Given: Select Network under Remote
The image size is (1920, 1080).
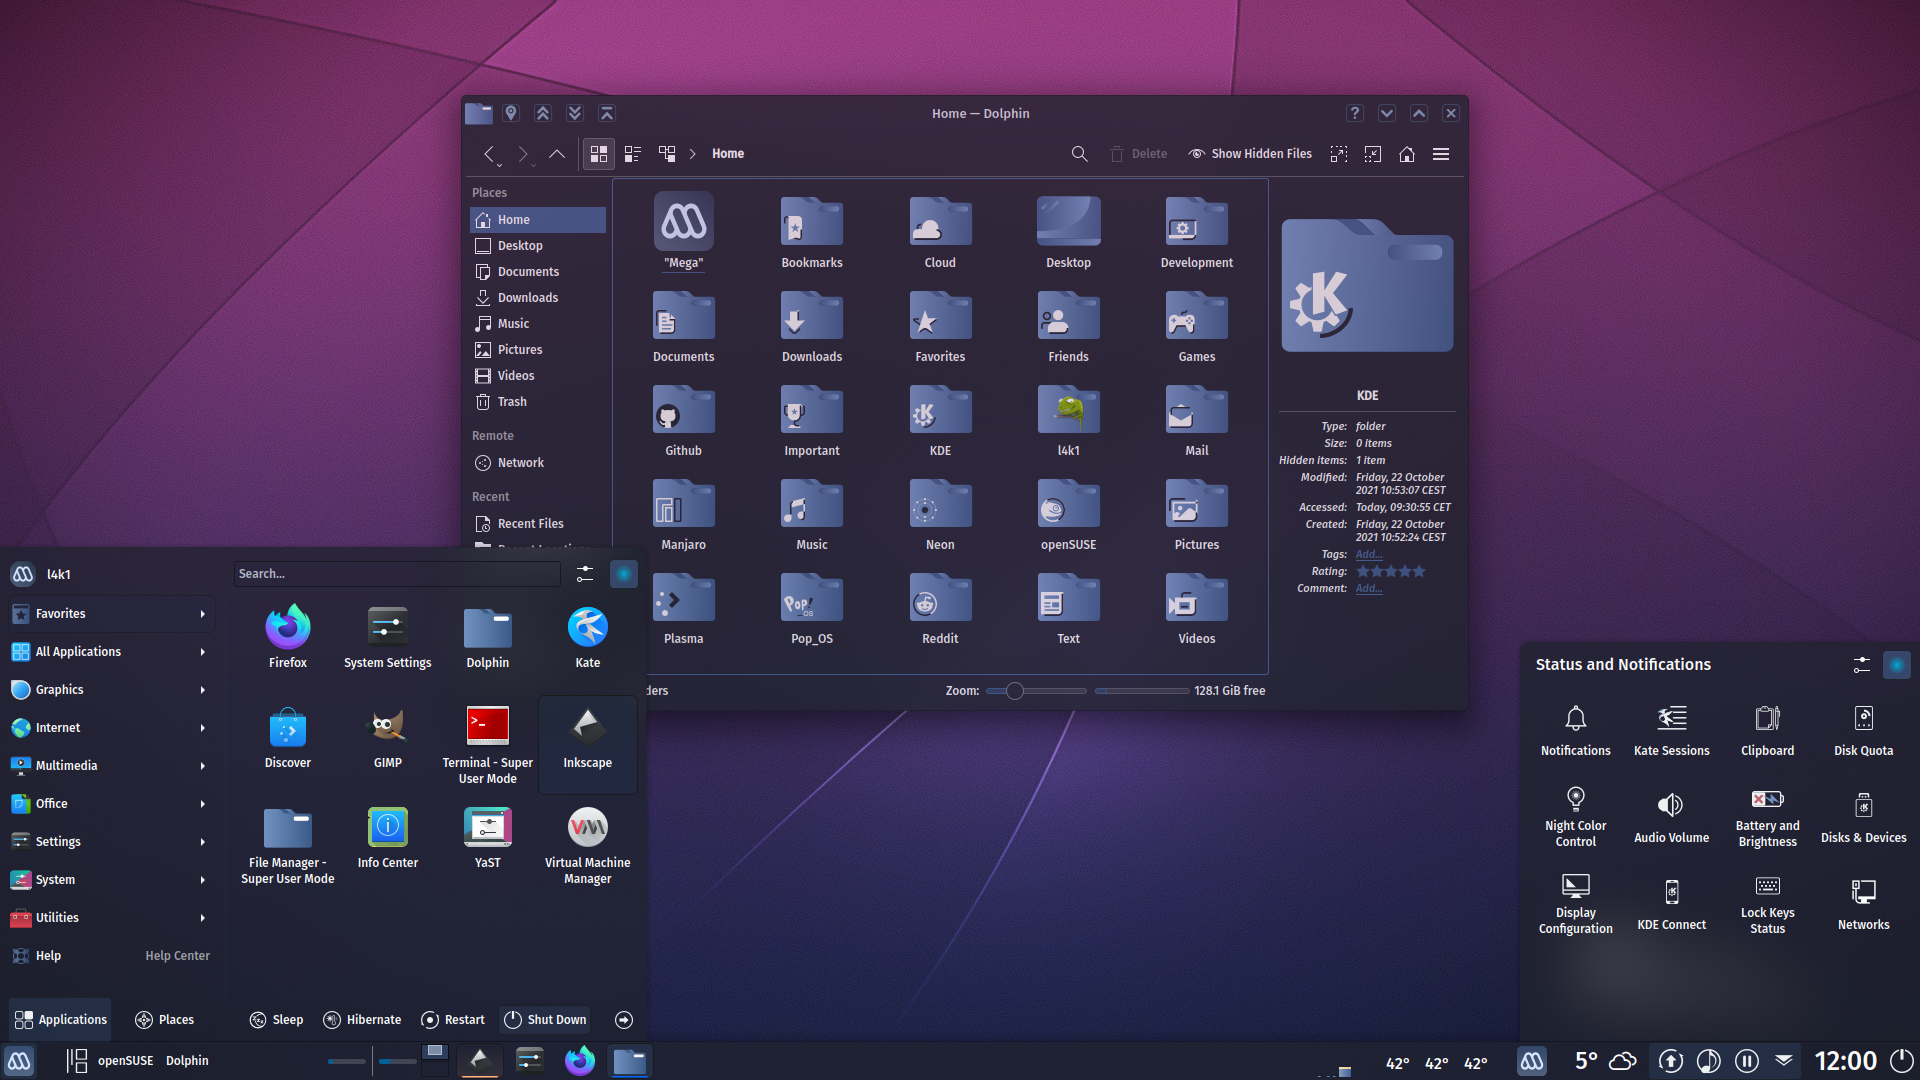Looking at the screenshot, I should (538, 463).
